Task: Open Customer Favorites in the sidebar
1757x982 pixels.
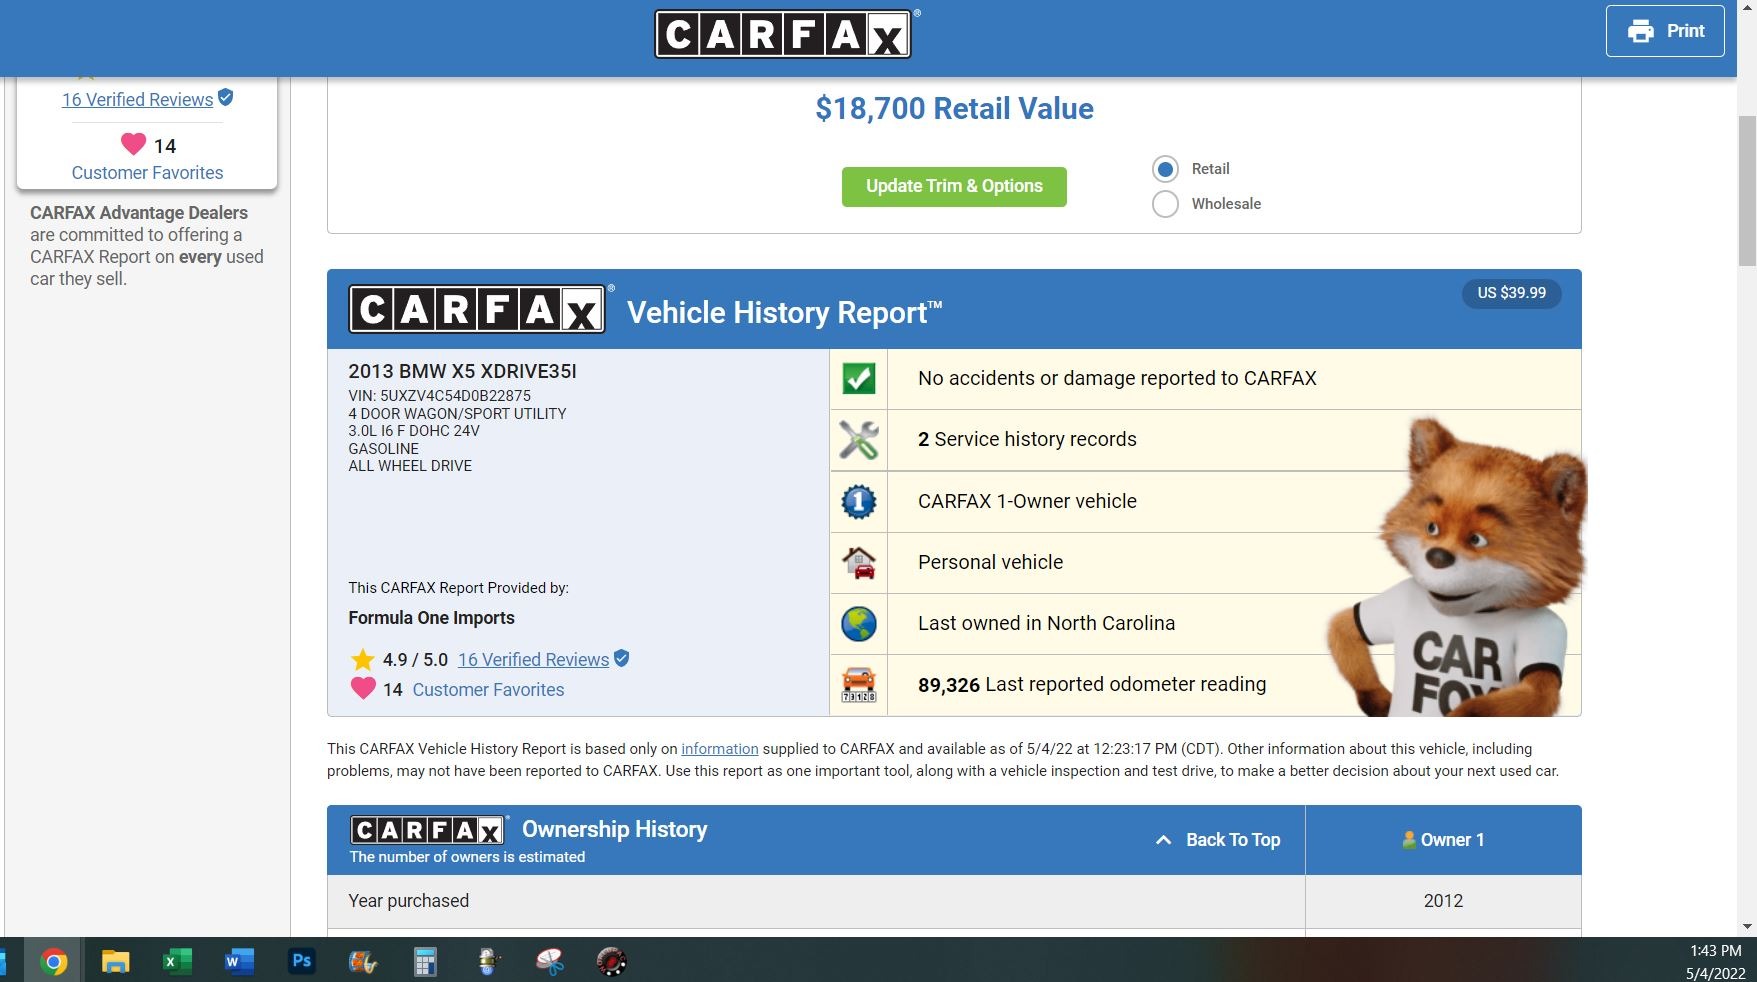Action: [147, 172]
